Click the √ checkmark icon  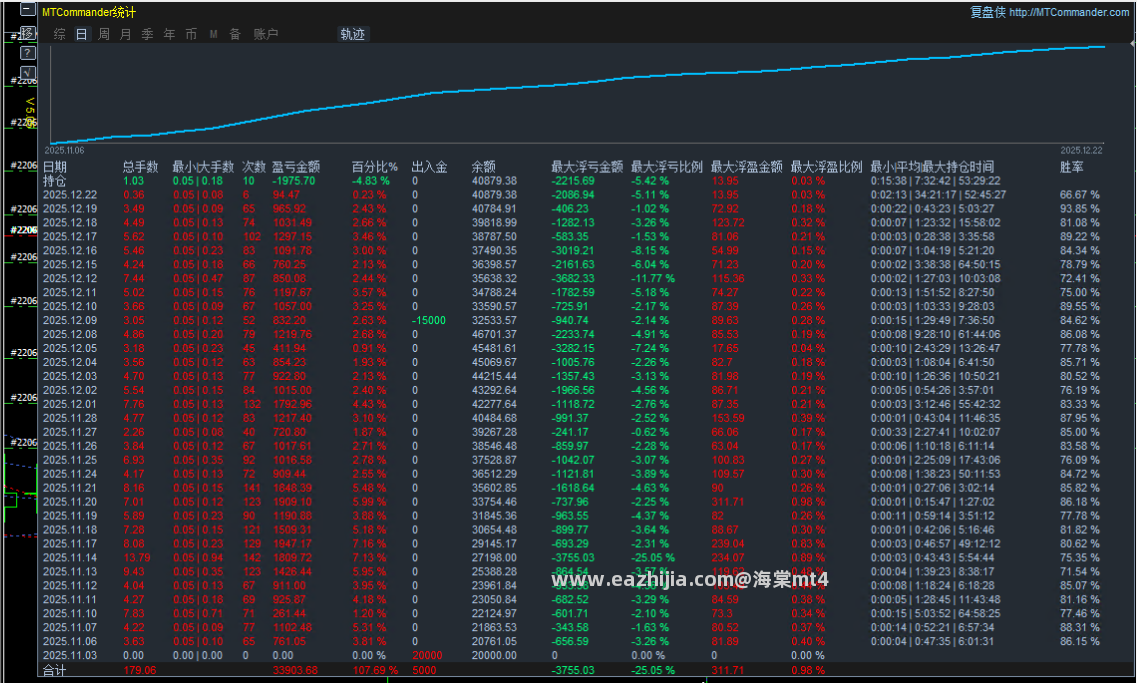pyautogui.click(x=27, y=73)
